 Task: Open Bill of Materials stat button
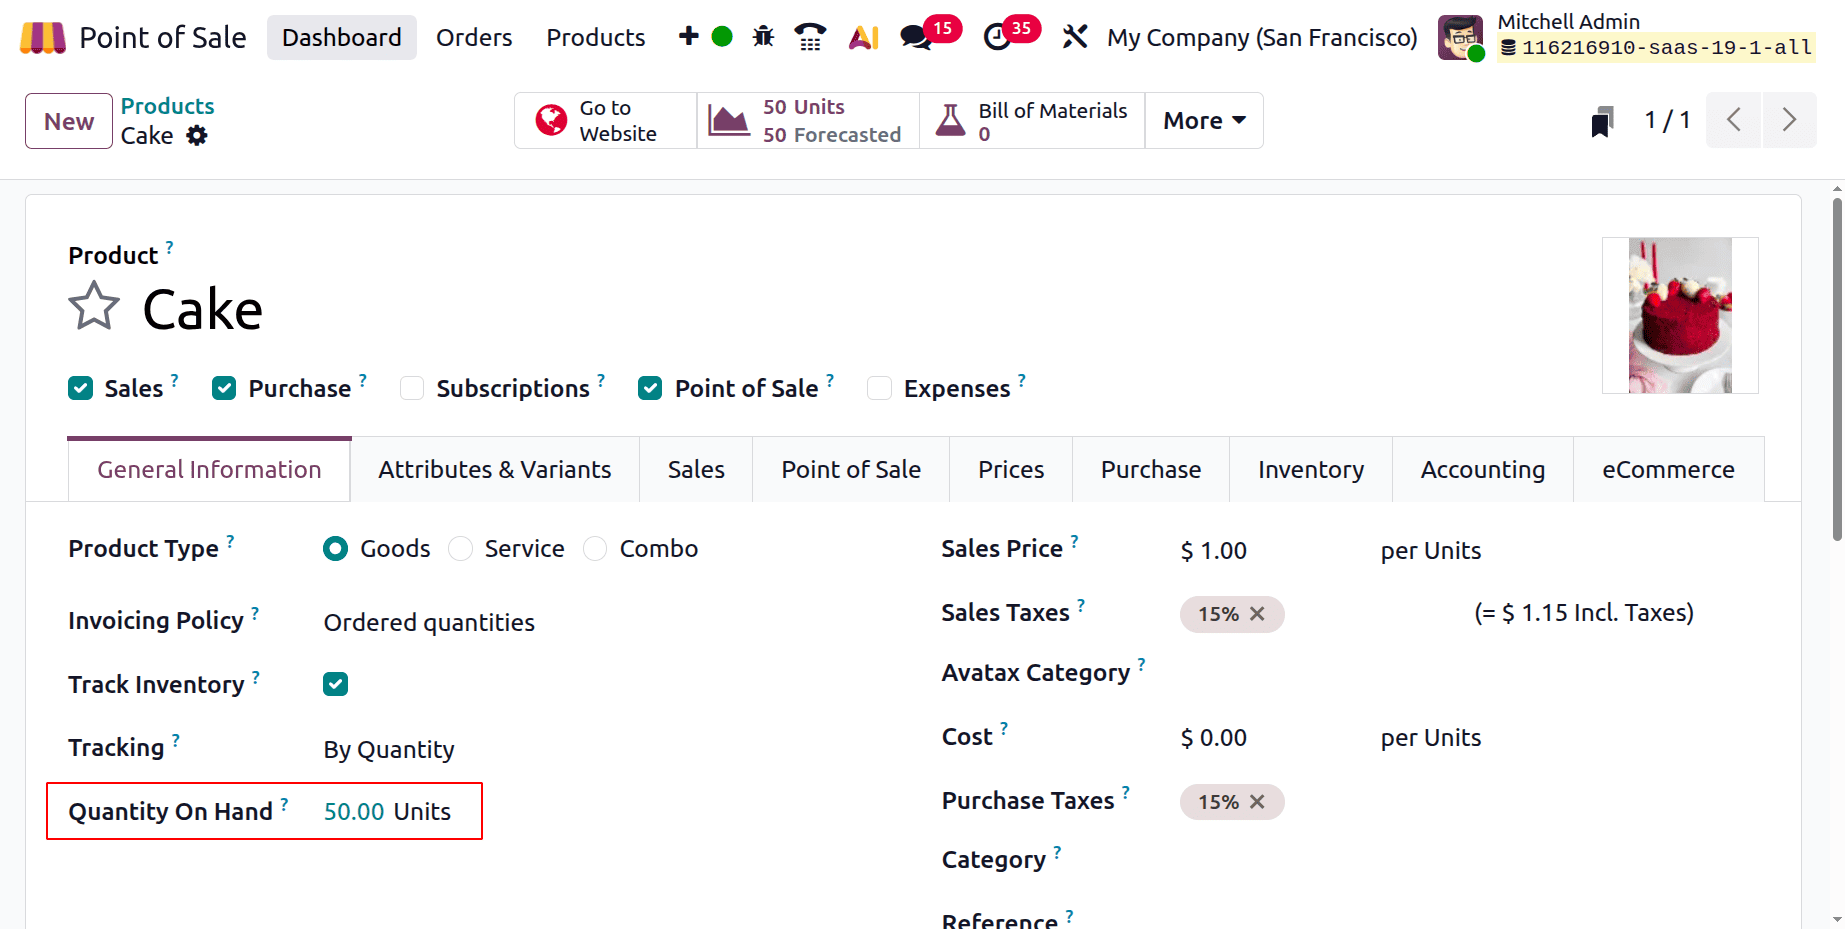(1032, 121)
